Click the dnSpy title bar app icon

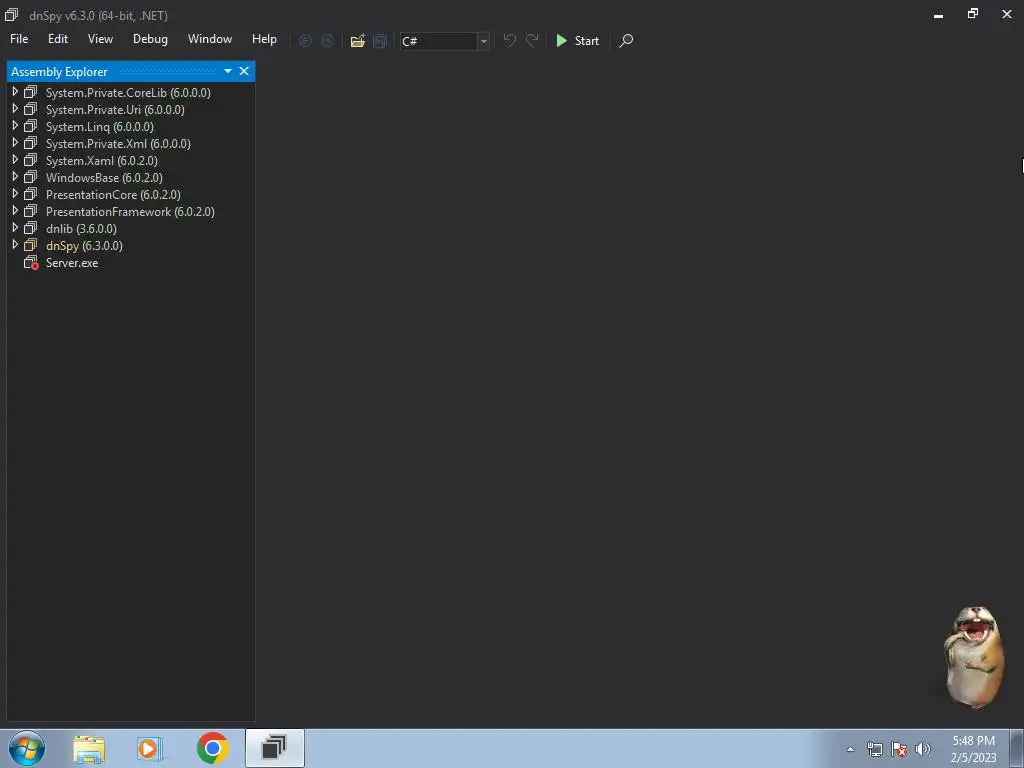[11, 14]
